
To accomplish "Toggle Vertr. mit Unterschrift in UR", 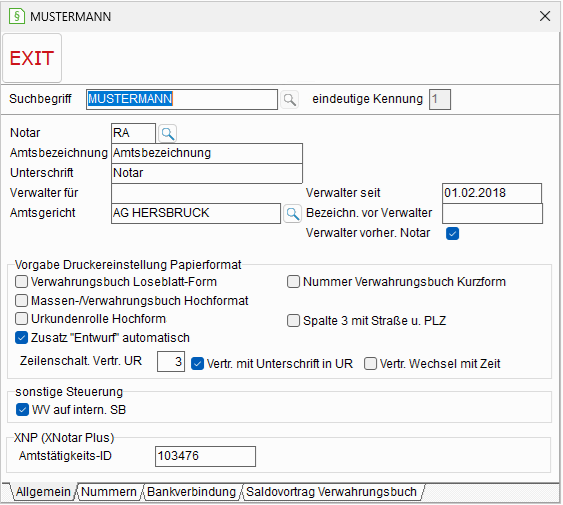I will (197, 364).
